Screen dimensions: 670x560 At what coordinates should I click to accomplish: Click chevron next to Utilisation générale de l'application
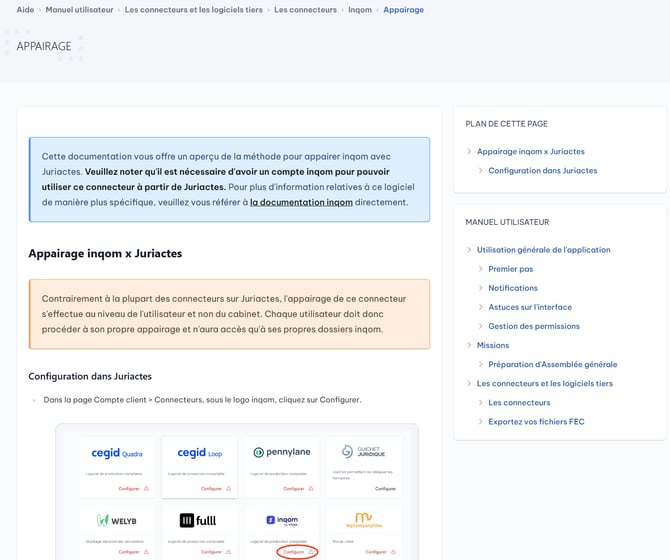(x=468, y=250)
